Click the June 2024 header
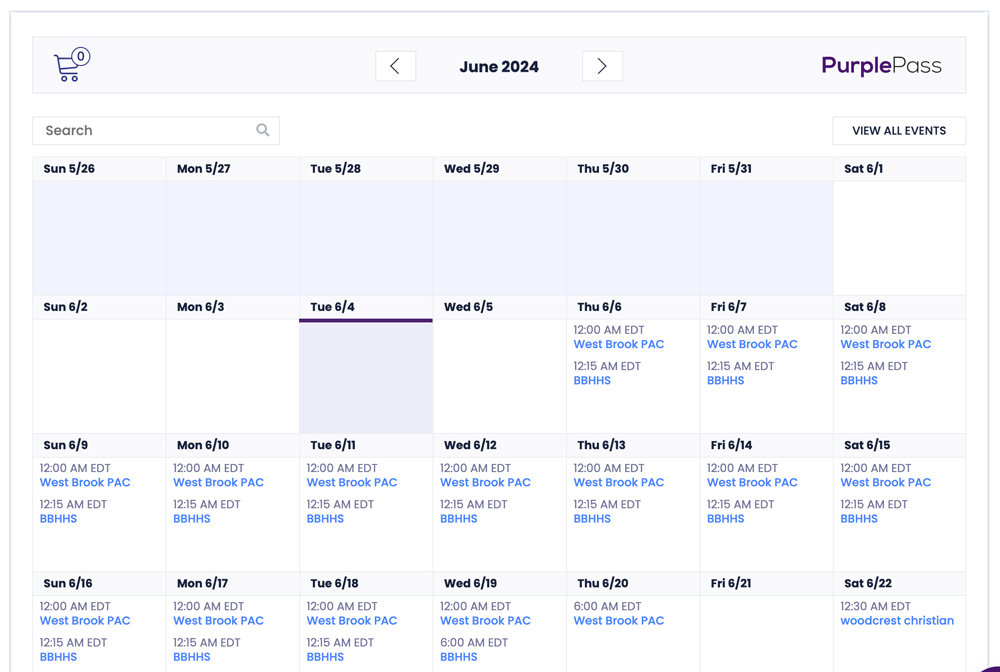The height and width of the screenshot is (672, 1000). 499,66
